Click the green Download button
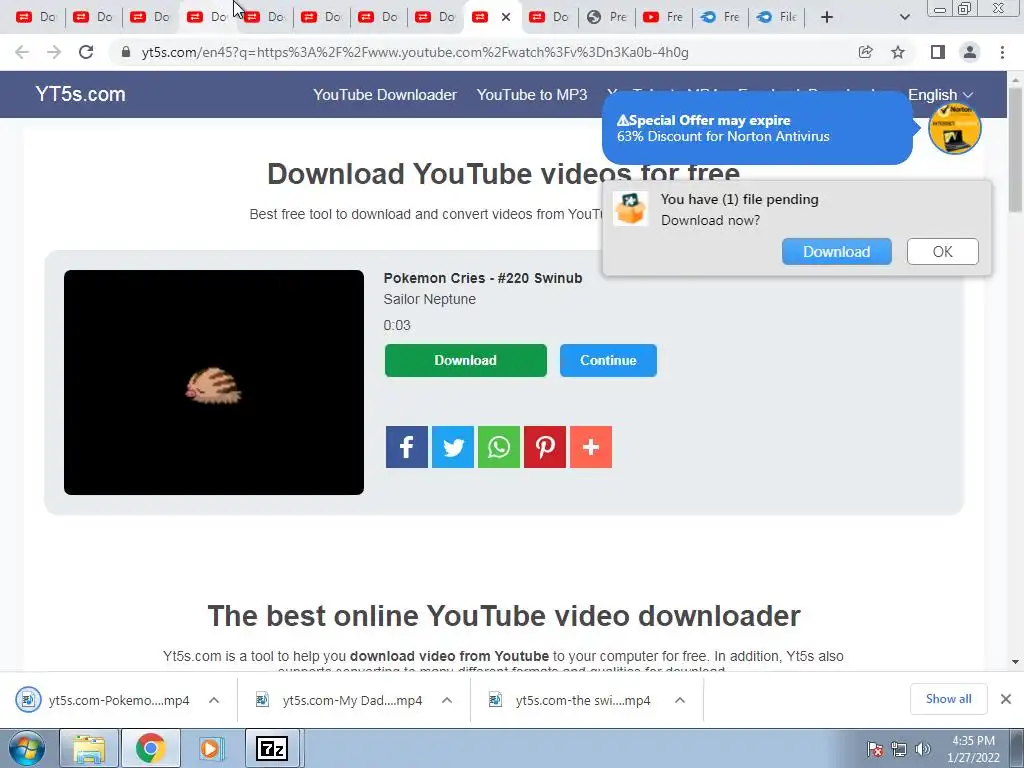This screenshot has height=768, width=1024. click(x=466, y=360)
